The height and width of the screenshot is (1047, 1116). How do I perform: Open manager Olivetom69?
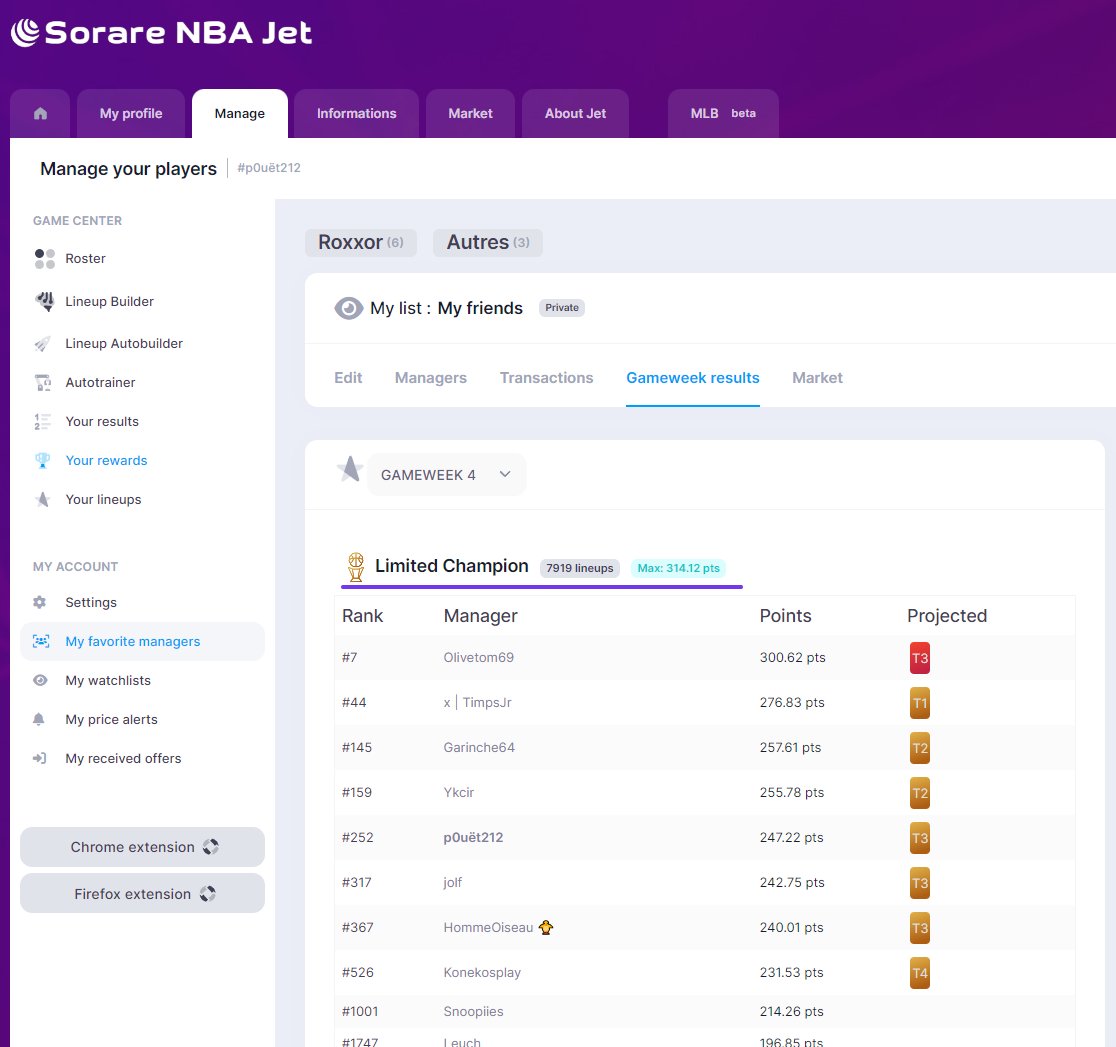click(478, 658)
